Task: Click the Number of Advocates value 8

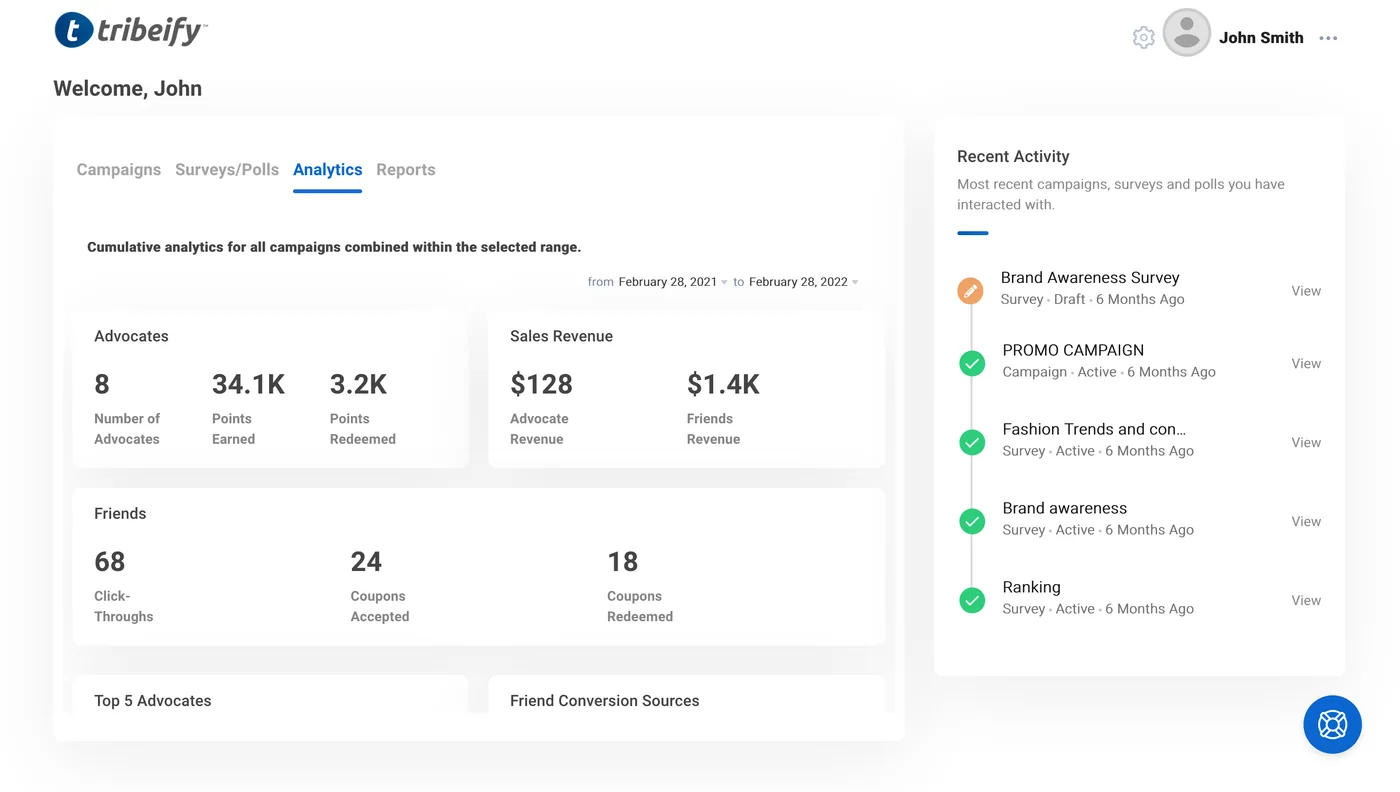Action: [102, 384]
